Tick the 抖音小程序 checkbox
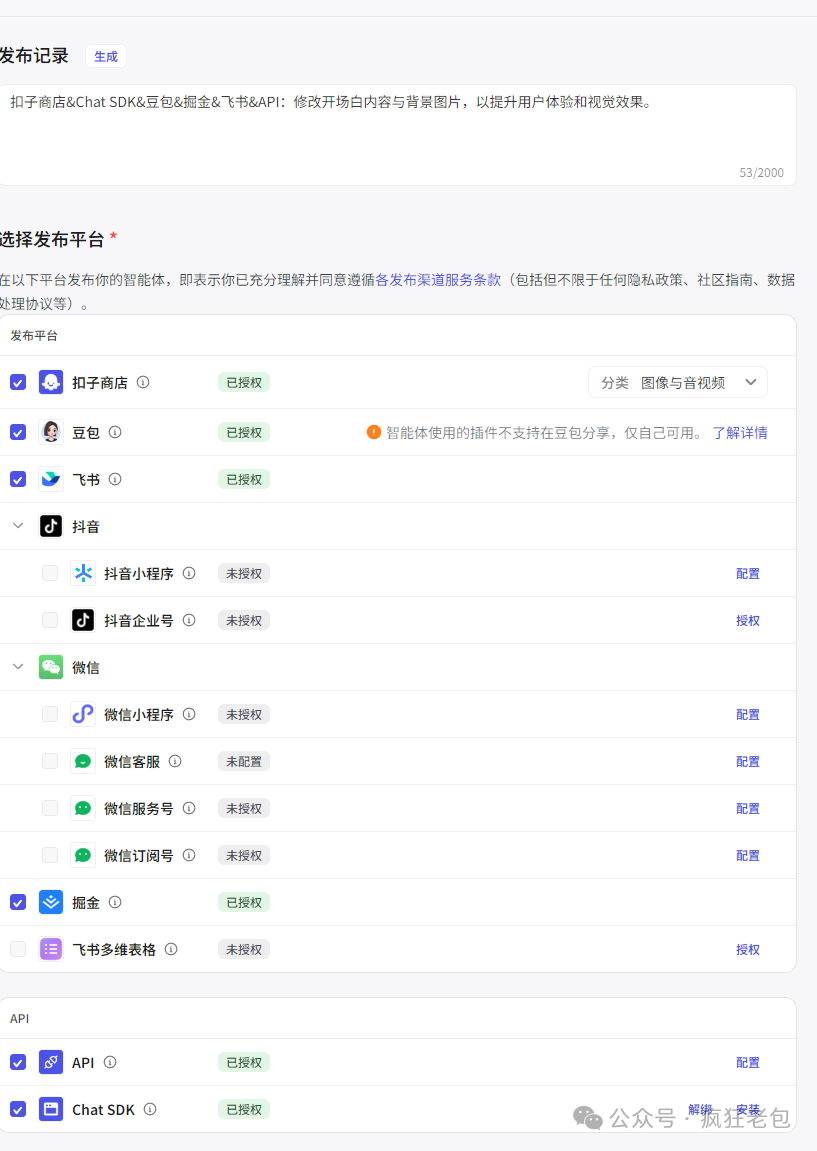817x1151 pixels. (x=50, y=573)
